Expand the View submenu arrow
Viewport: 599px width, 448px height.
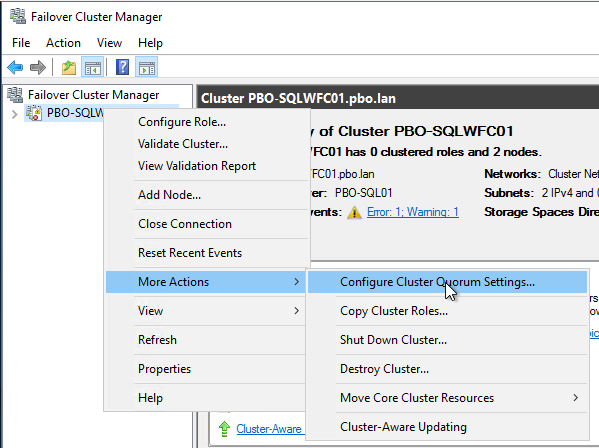[296, 311]
